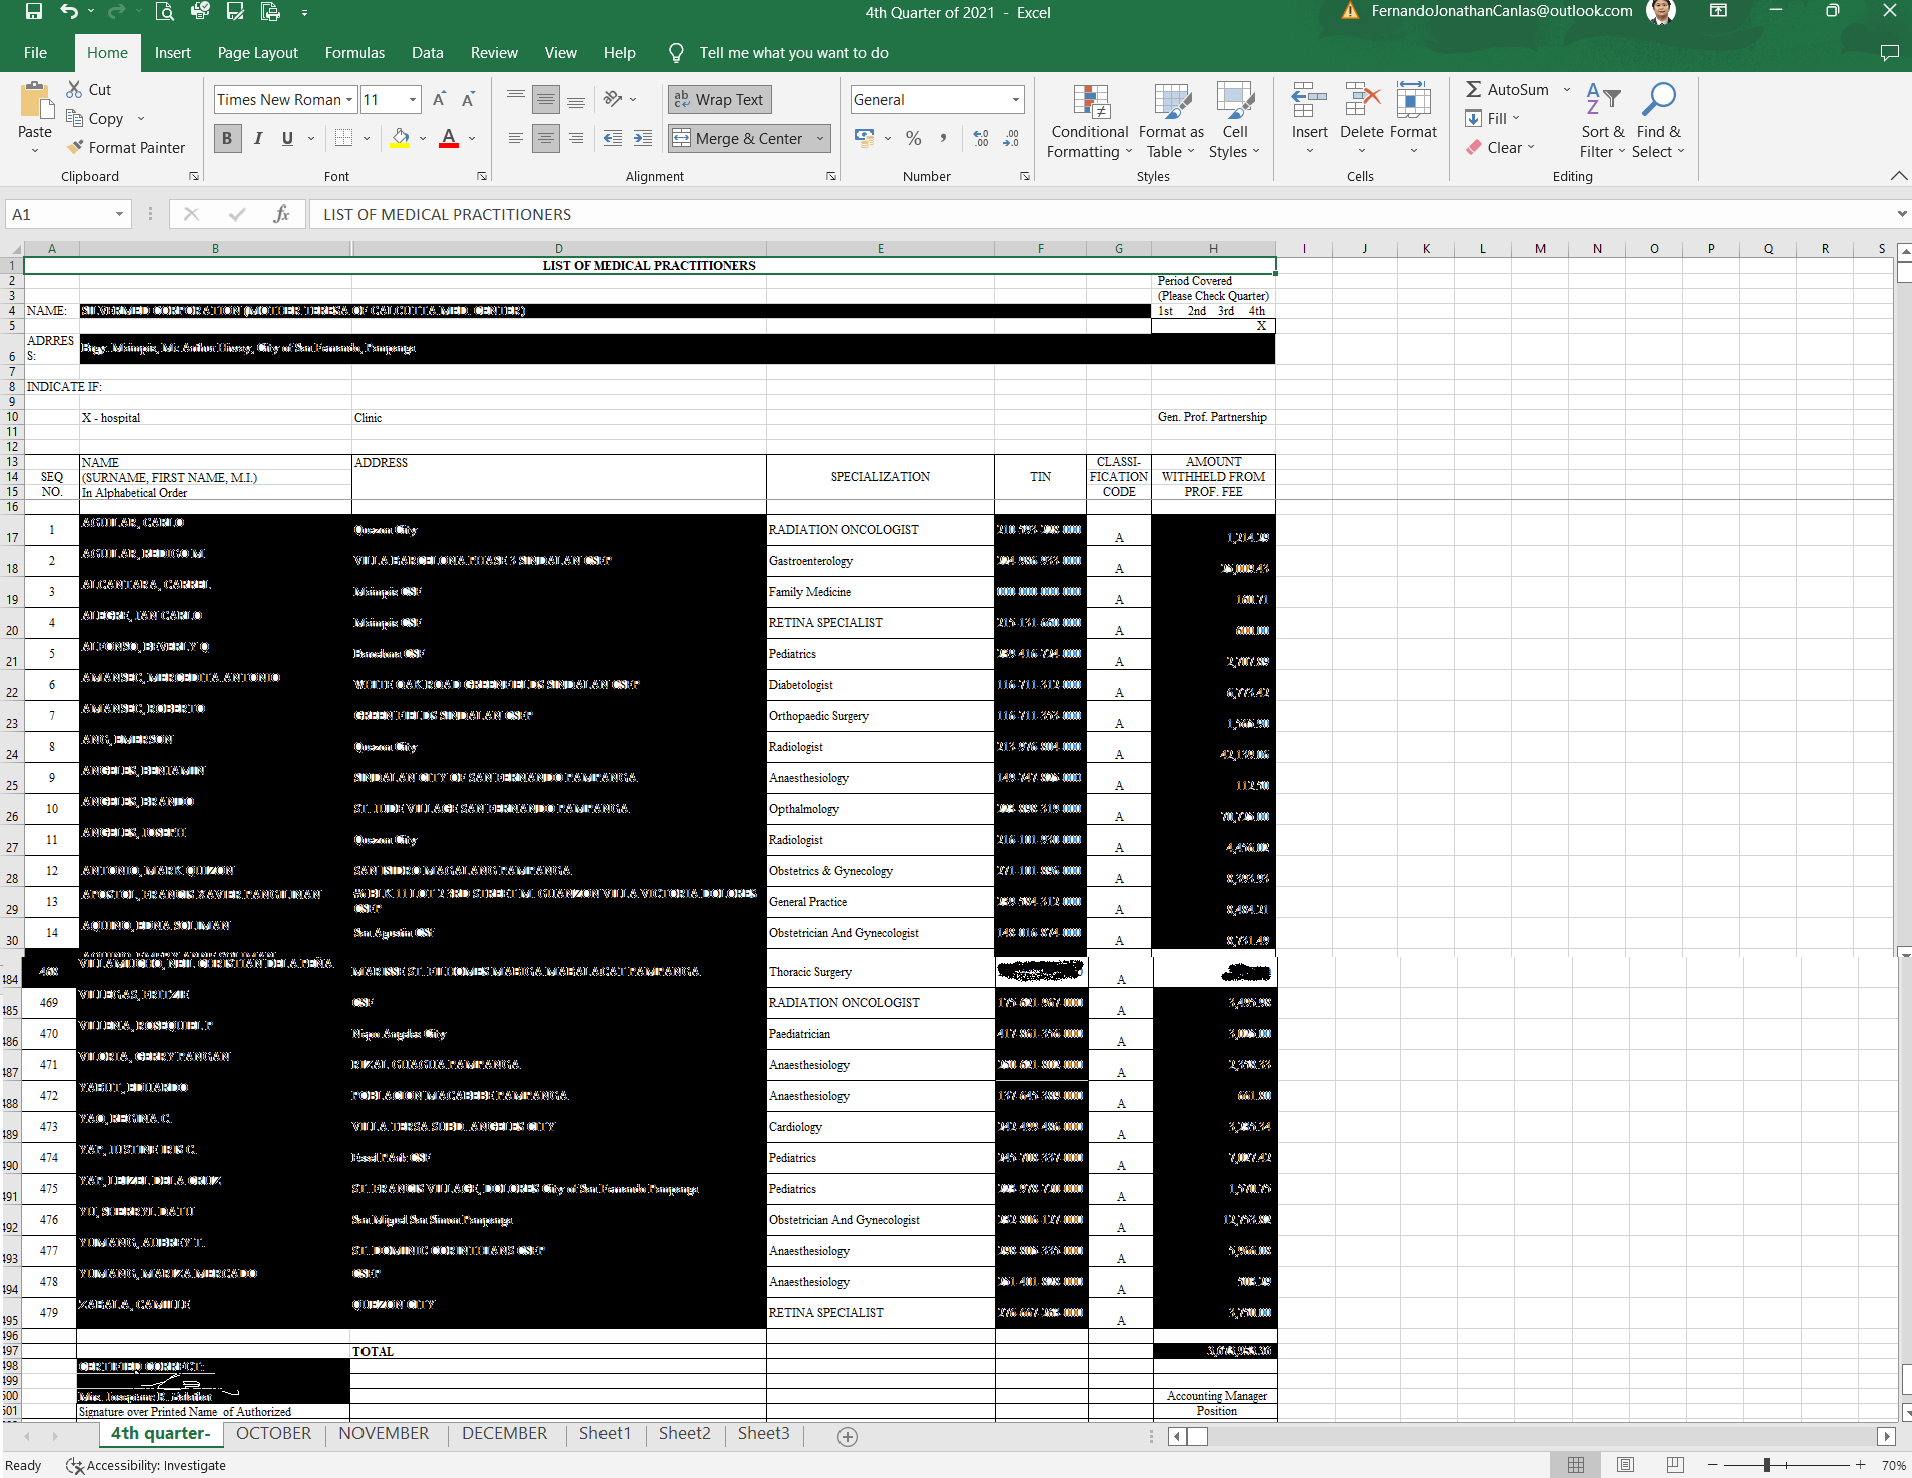Expand the formula bar

(1900, 214)
